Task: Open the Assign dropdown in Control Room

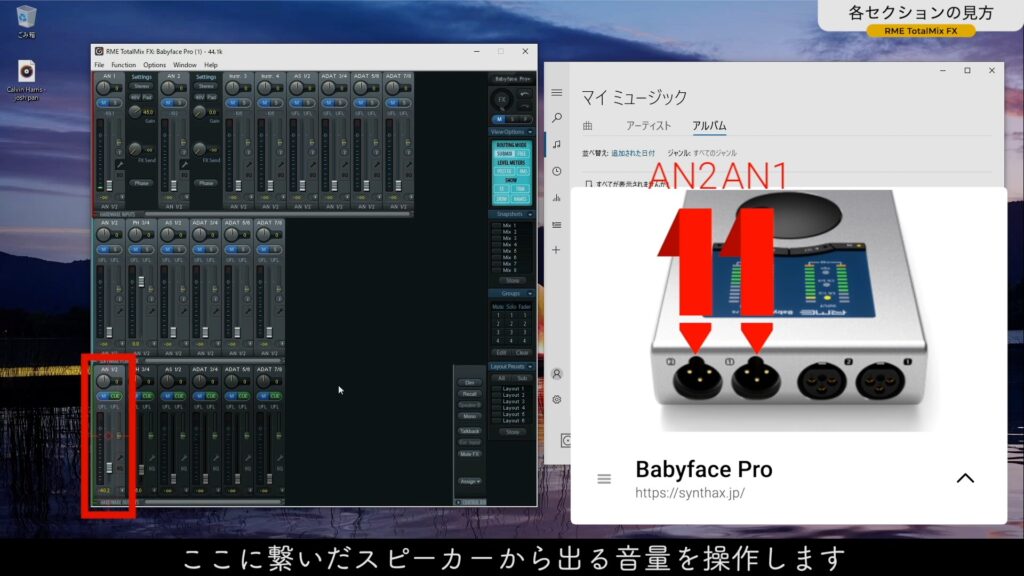Action: click(x=470, y=481)
